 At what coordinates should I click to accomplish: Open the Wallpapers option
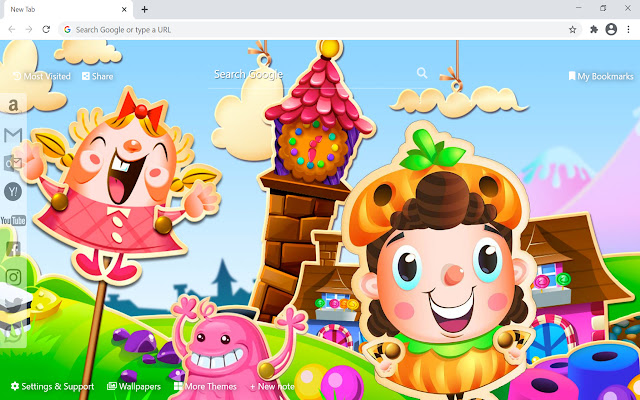click(134, 386)
